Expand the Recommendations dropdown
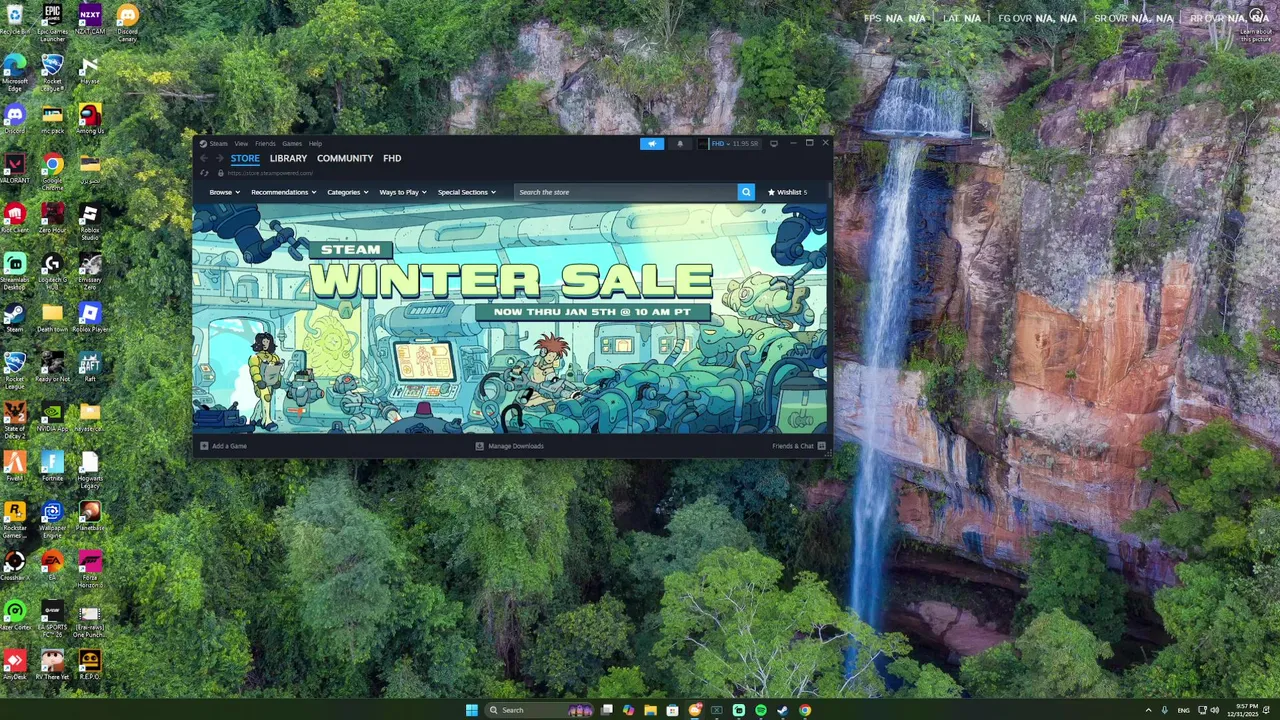The height and width of the screenshot is (720, 1280). tap(284, 192)
